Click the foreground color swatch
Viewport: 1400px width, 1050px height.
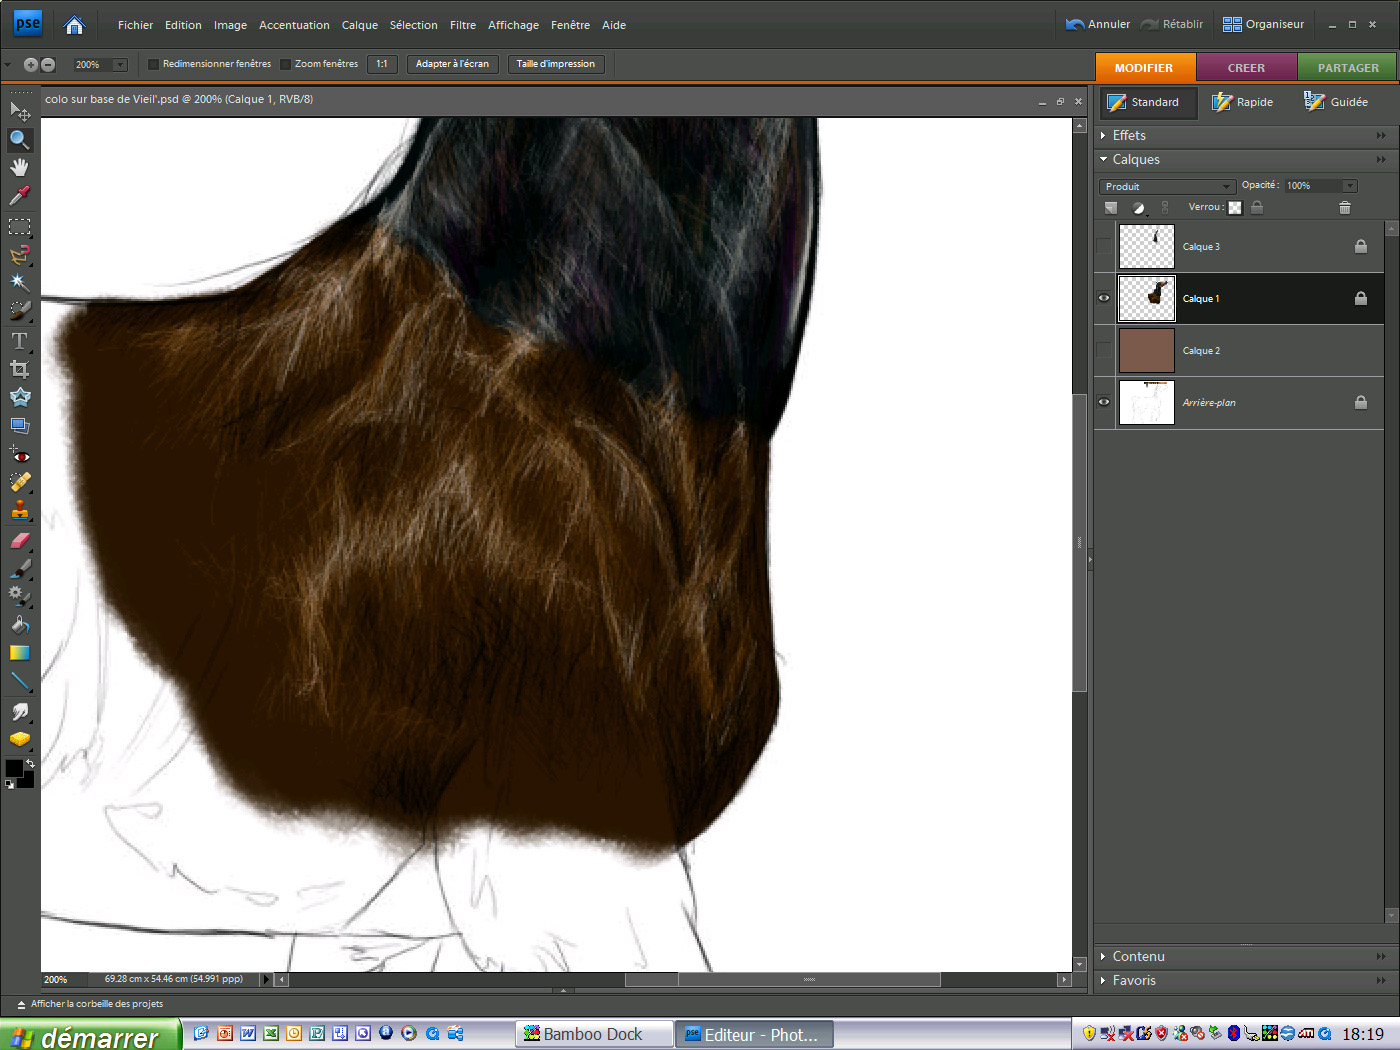coord(14,768)
